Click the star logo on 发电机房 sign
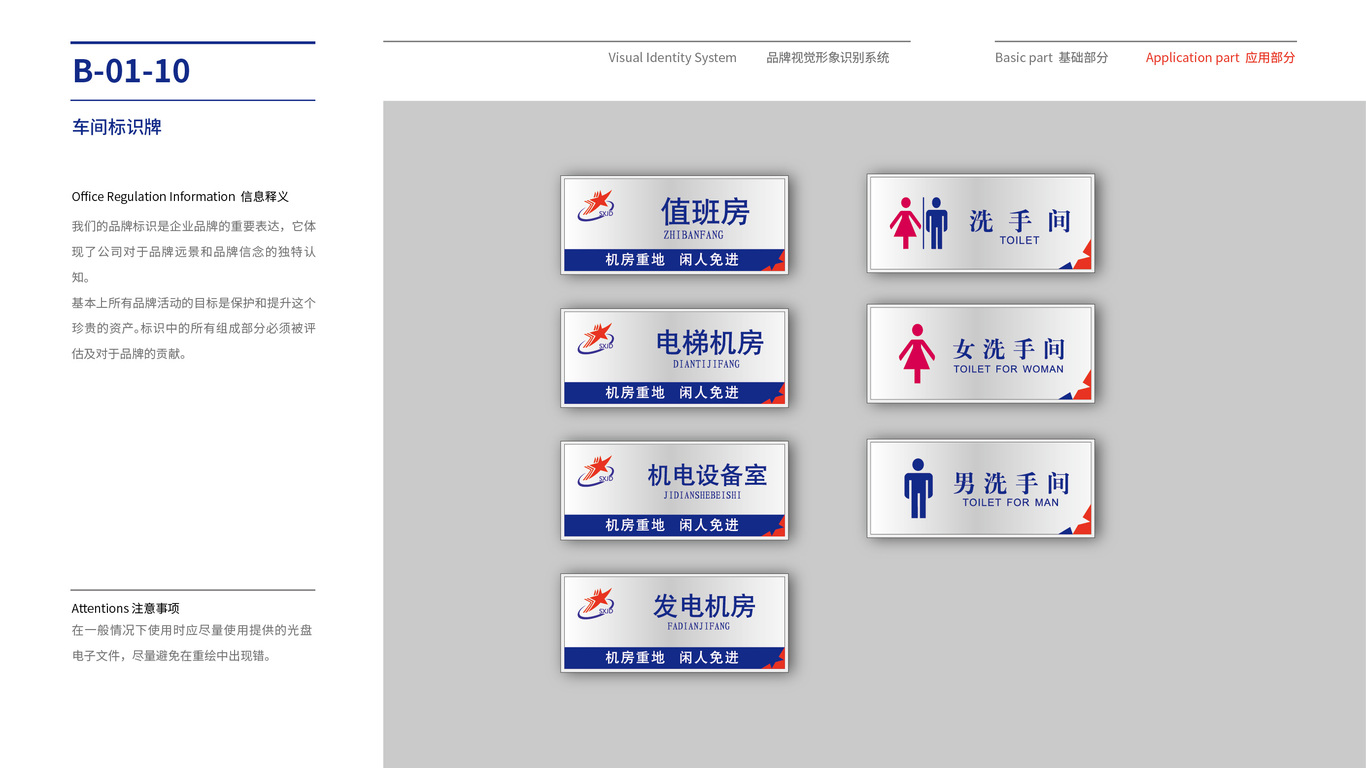 (x=596, y=603)
